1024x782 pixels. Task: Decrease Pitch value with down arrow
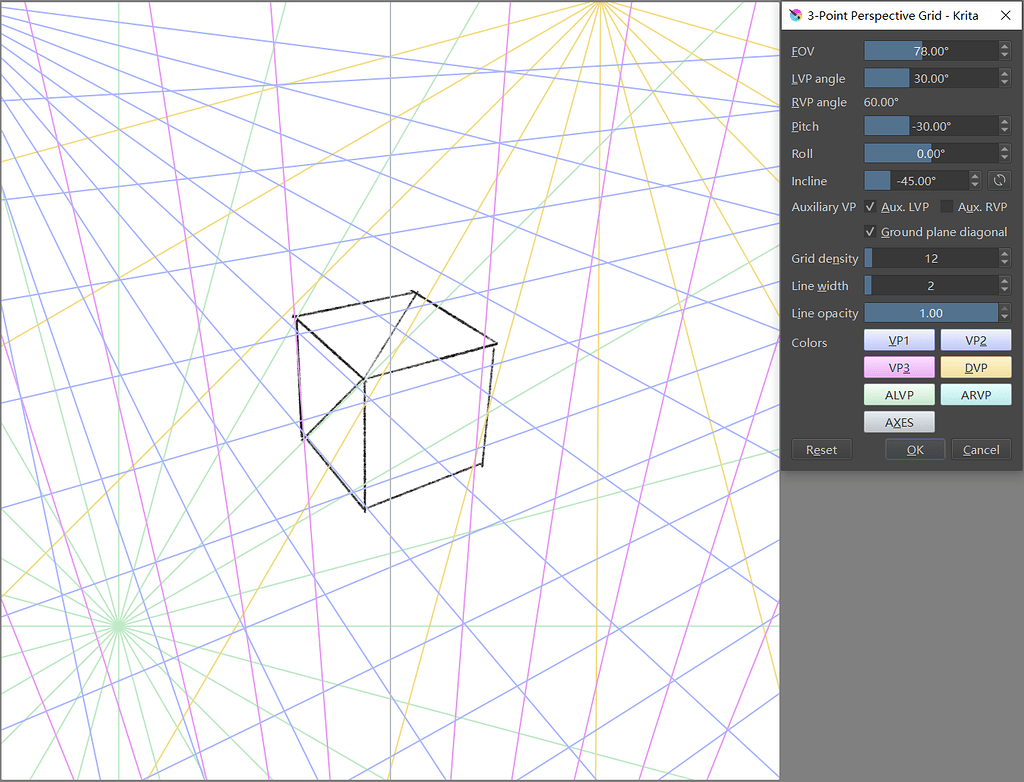tap(1004, 131)
